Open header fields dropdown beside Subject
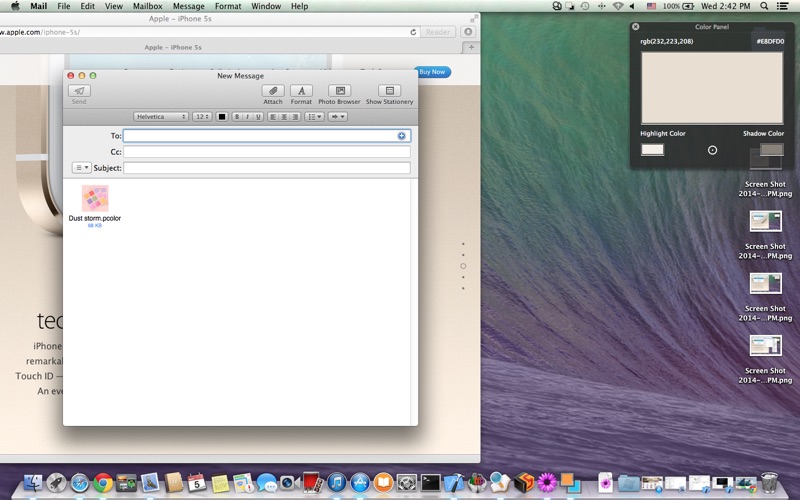Viewport: 800px width, 500px height. (81, 167)
